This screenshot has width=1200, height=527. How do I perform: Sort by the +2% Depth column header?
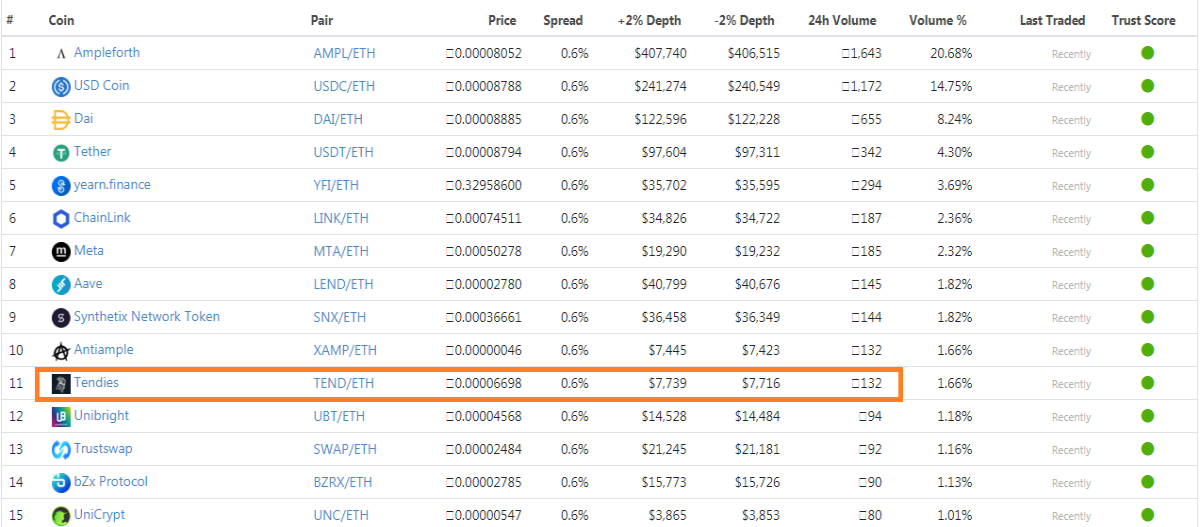(x=648, y=20)
